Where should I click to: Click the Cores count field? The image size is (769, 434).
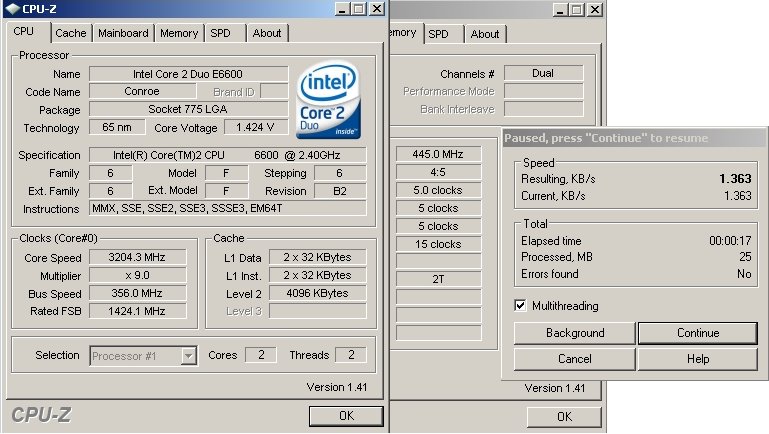(x=261, y=355)
